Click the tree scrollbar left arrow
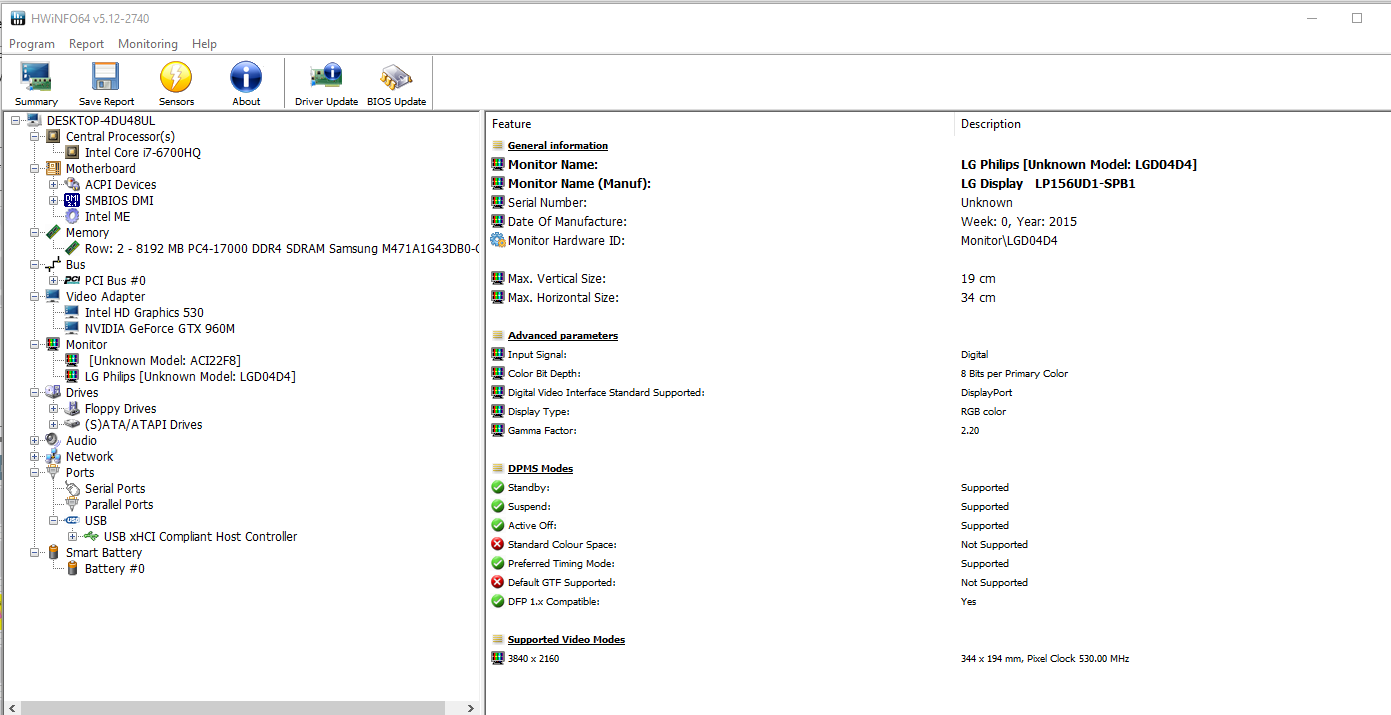The width and height of the screenshot is (1391, 715). point(10,707)
